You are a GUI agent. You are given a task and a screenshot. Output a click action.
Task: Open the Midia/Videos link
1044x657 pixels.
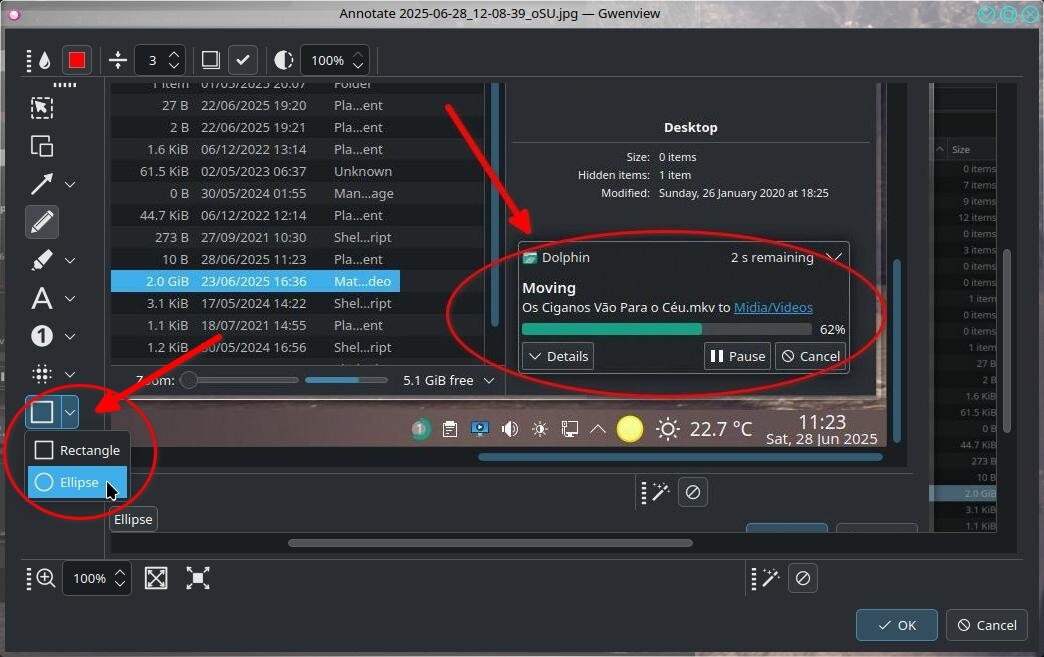coord(773,308)
